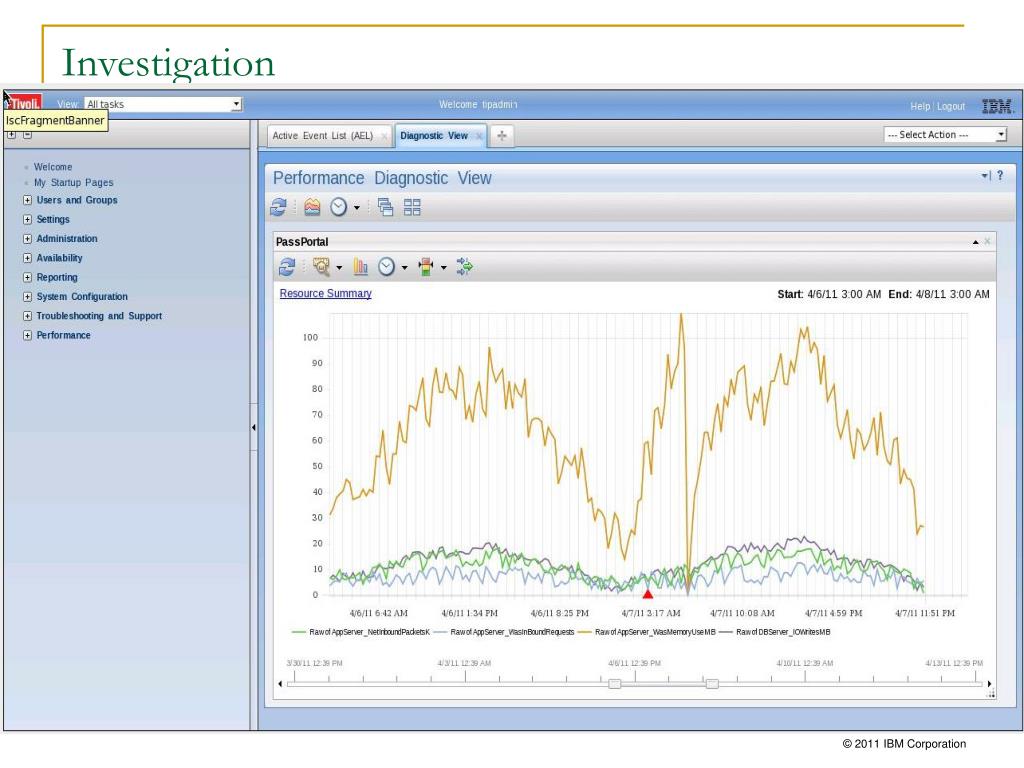Click right arrow of time range slider
The height and width of the screenshot is (768, 1024).
coord(989,684)
